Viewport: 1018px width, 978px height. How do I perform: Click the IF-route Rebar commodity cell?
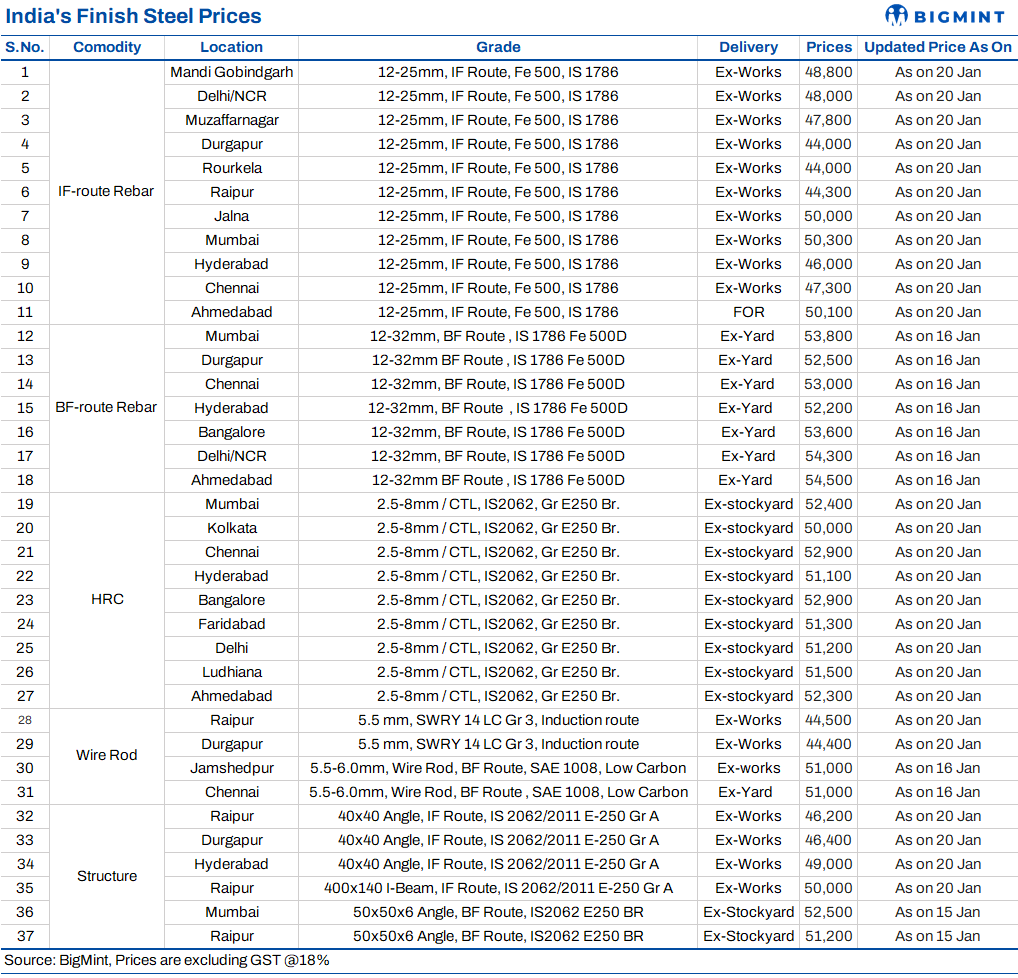107,191
